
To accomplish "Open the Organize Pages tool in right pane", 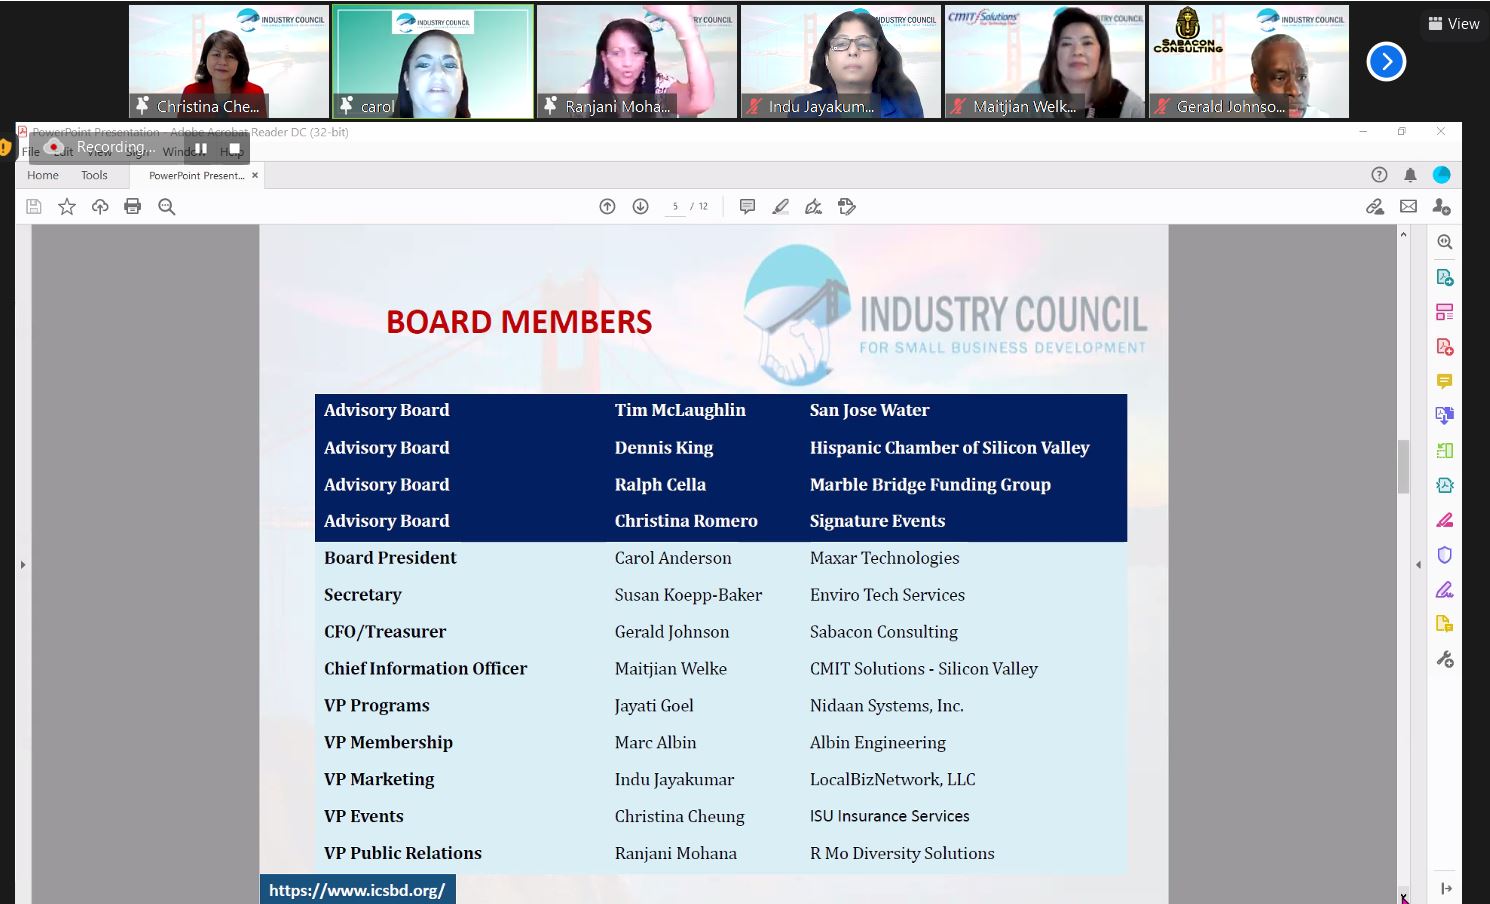I will (x=1445, y=450).
